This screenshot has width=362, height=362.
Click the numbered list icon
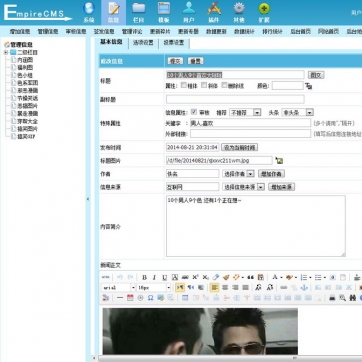coord(303,277)
